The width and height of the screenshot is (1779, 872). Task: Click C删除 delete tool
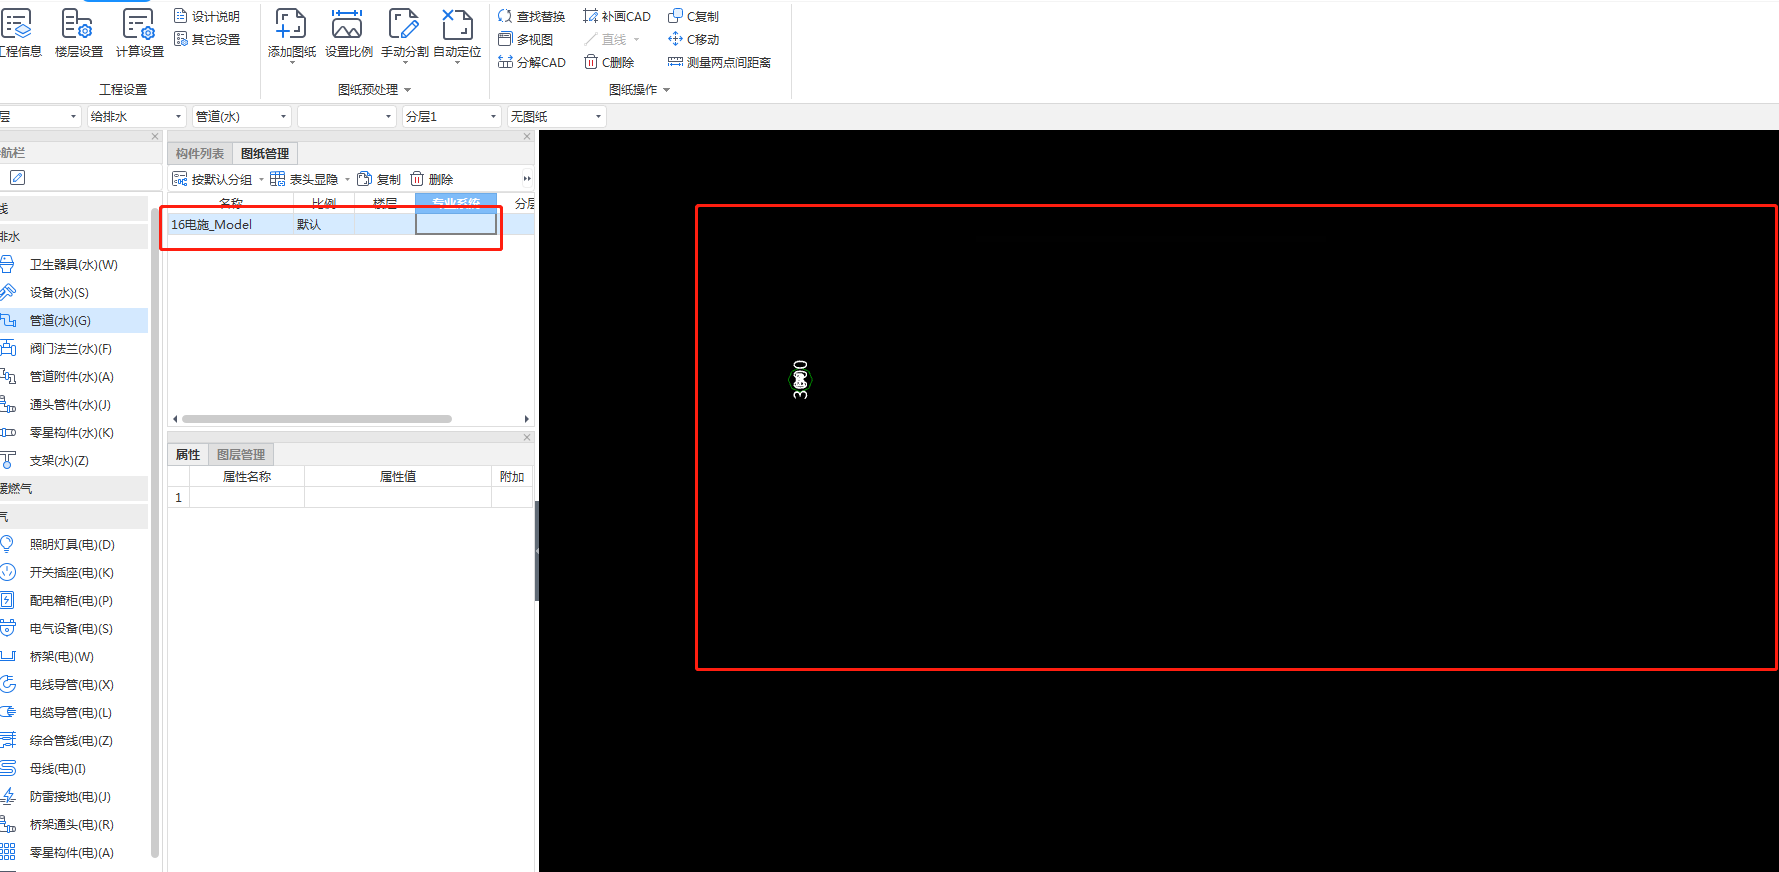coord(609,62)
